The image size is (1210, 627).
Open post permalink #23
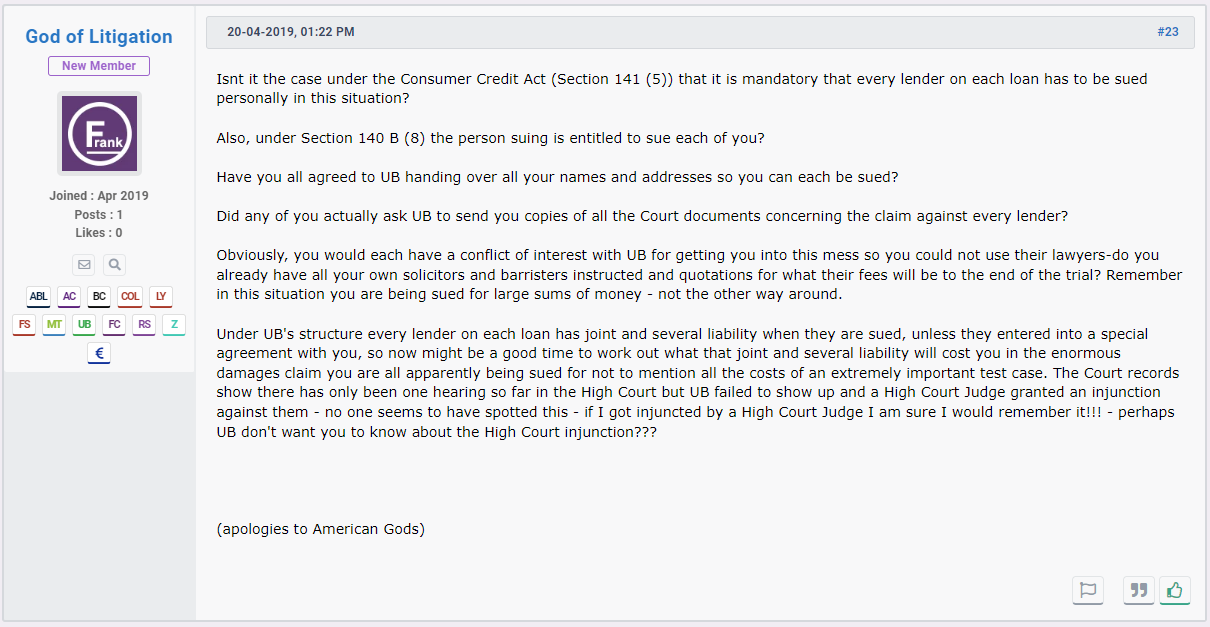pyautogui.click(x=1168, y=32)
